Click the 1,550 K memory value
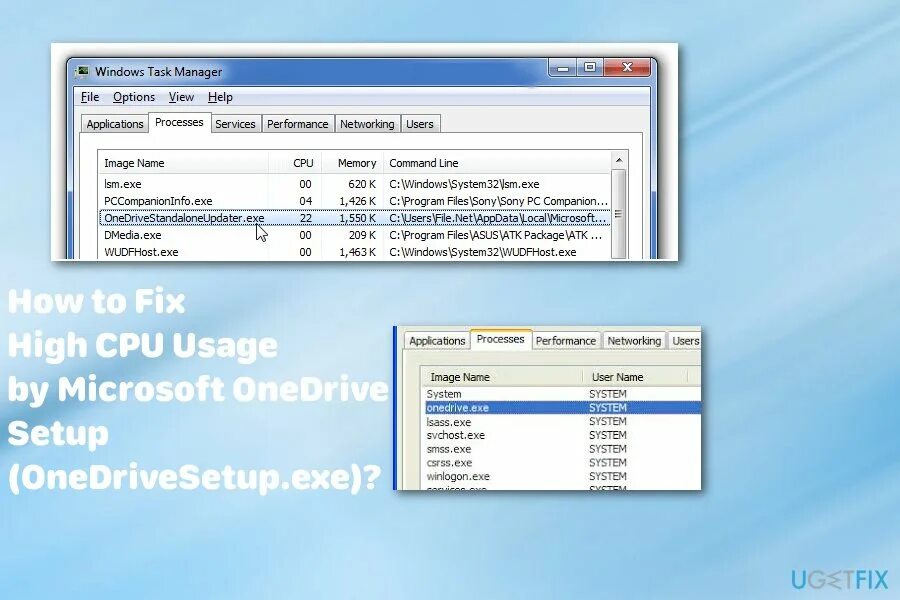This screenshot has width=900, height=600. pos(358,218)
